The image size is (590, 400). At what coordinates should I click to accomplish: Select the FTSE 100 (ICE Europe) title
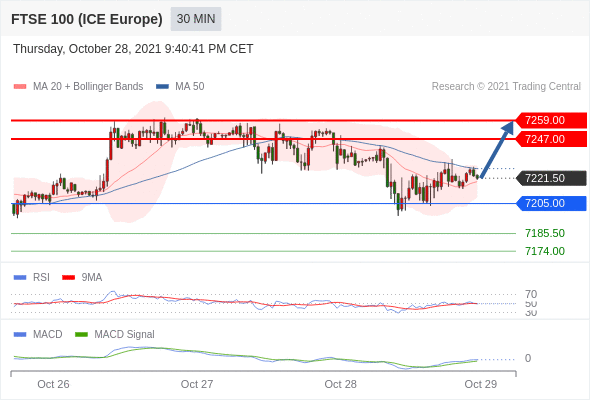87,19
